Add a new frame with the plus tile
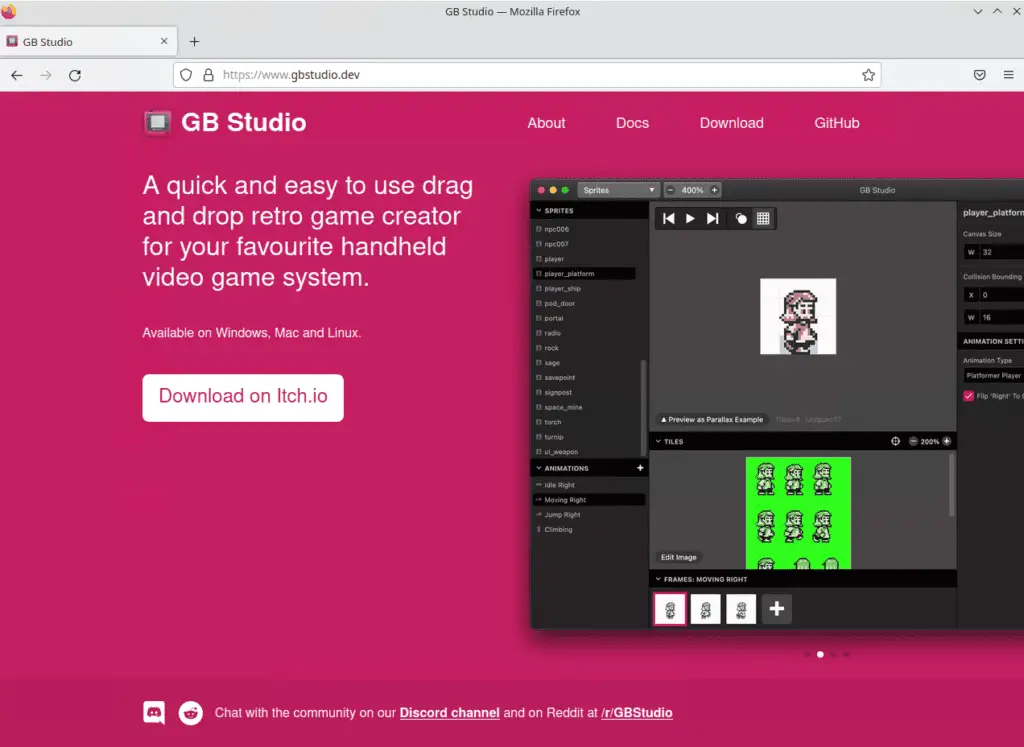This screenshot has height=747, width=1024. tap(776, 609)
